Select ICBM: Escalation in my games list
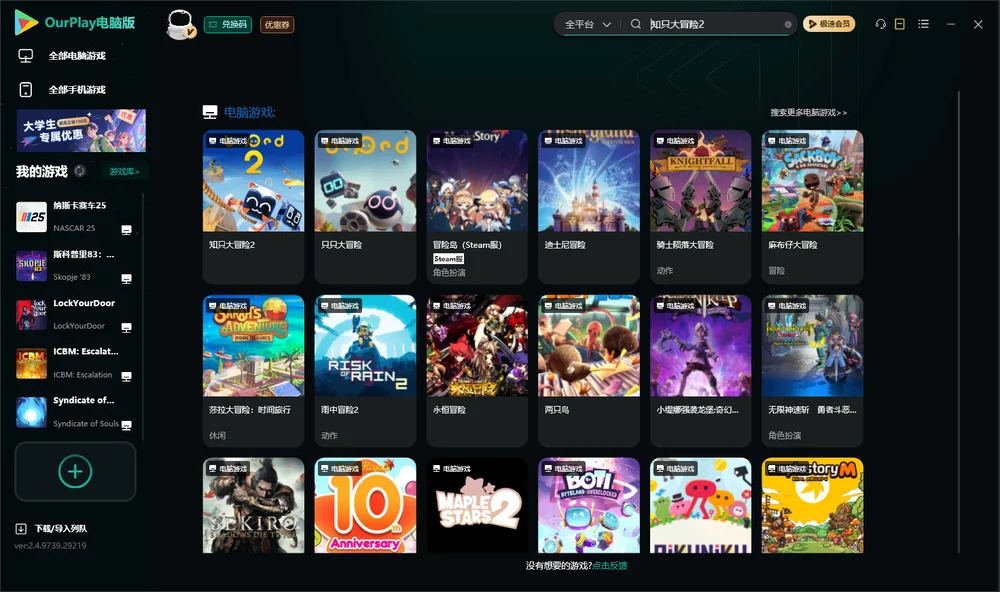This screenshot has height=592, width=1000. [x=77, y=364]
